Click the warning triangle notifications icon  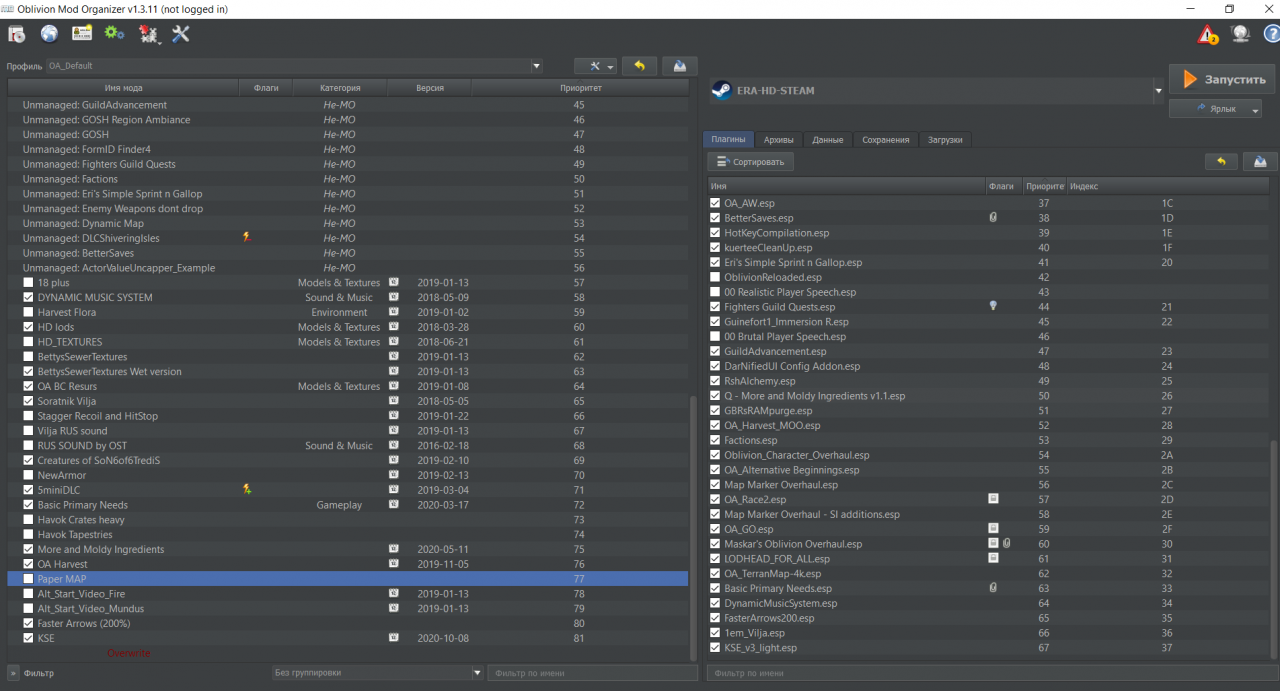pyautogui.click(x=1208, y=35)
